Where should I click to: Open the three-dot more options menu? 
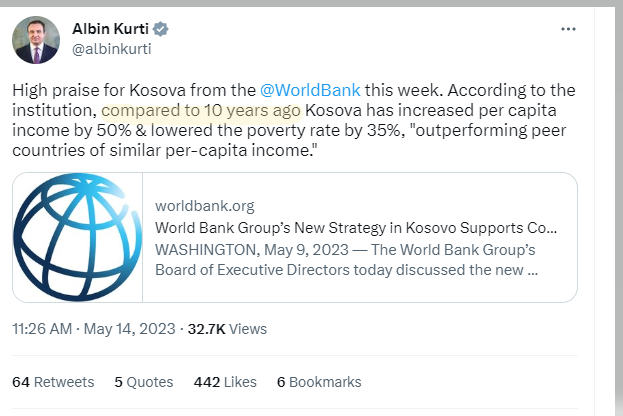coord(568,29)
